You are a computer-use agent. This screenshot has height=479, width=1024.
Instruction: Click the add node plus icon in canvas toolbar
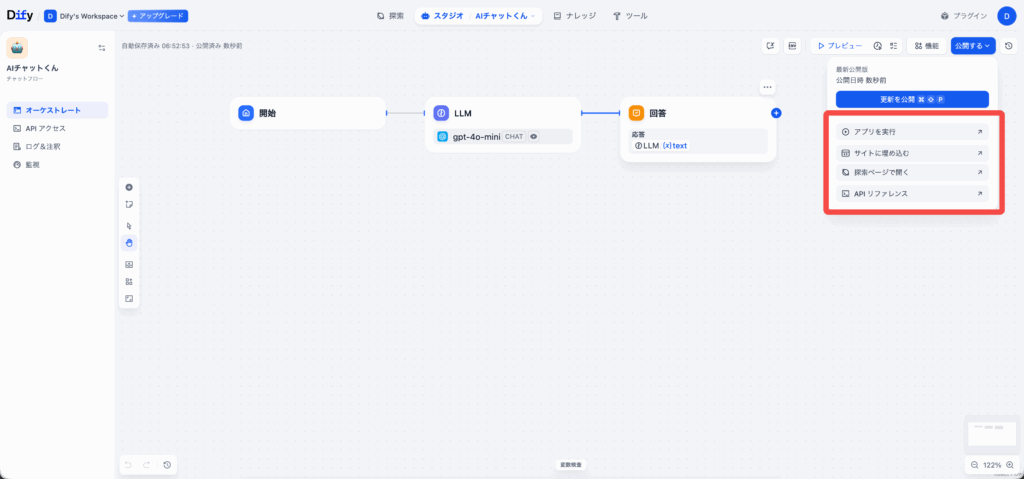pyautogui.click(x=128, y=187)
